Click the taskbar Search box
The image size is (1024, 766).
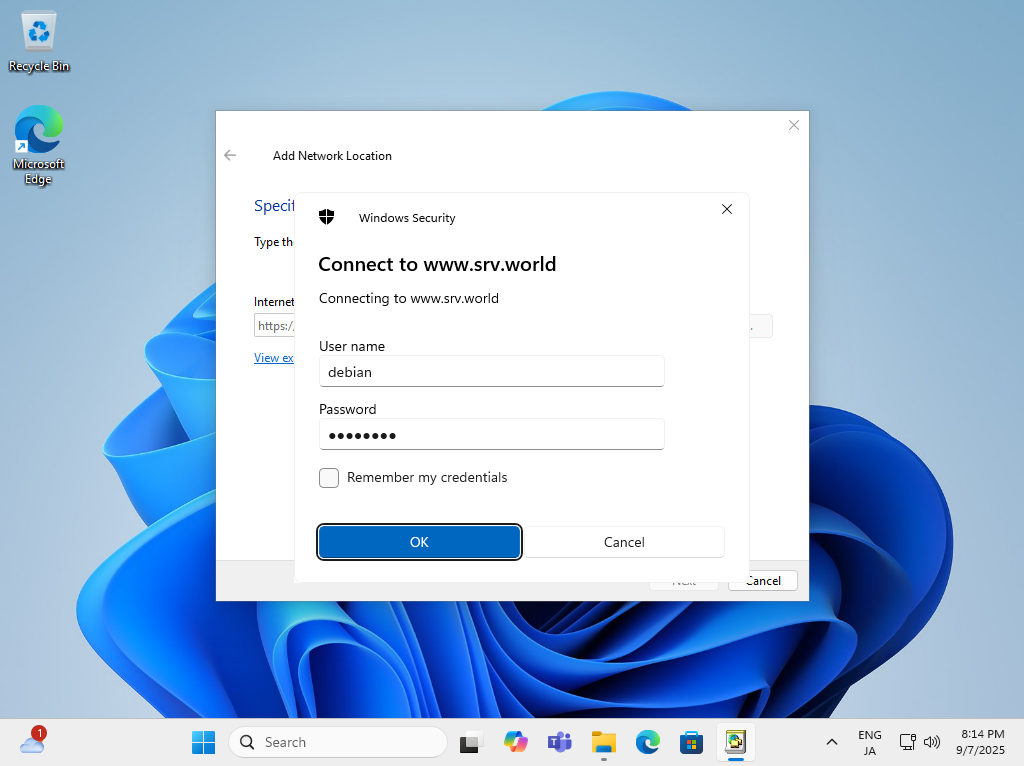[x=338, y=742]
